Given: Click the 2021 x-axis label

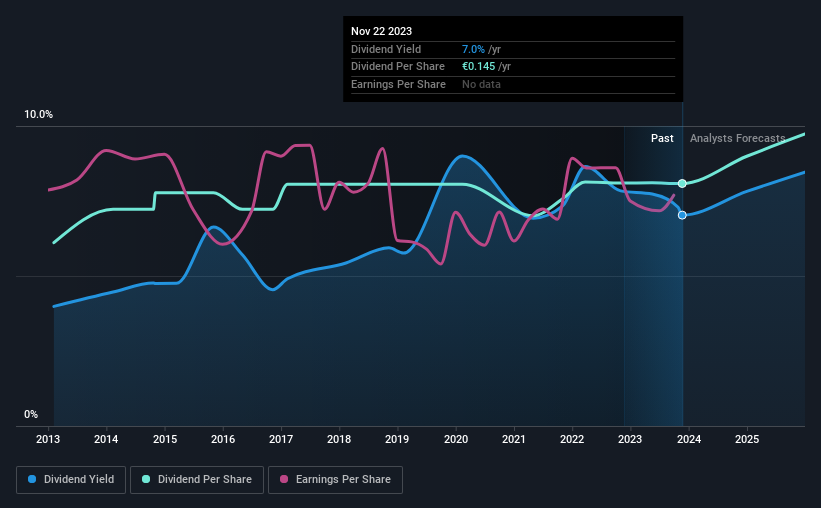Looking at the screenshot, I should pyautogui.click(x=514, y=439).
